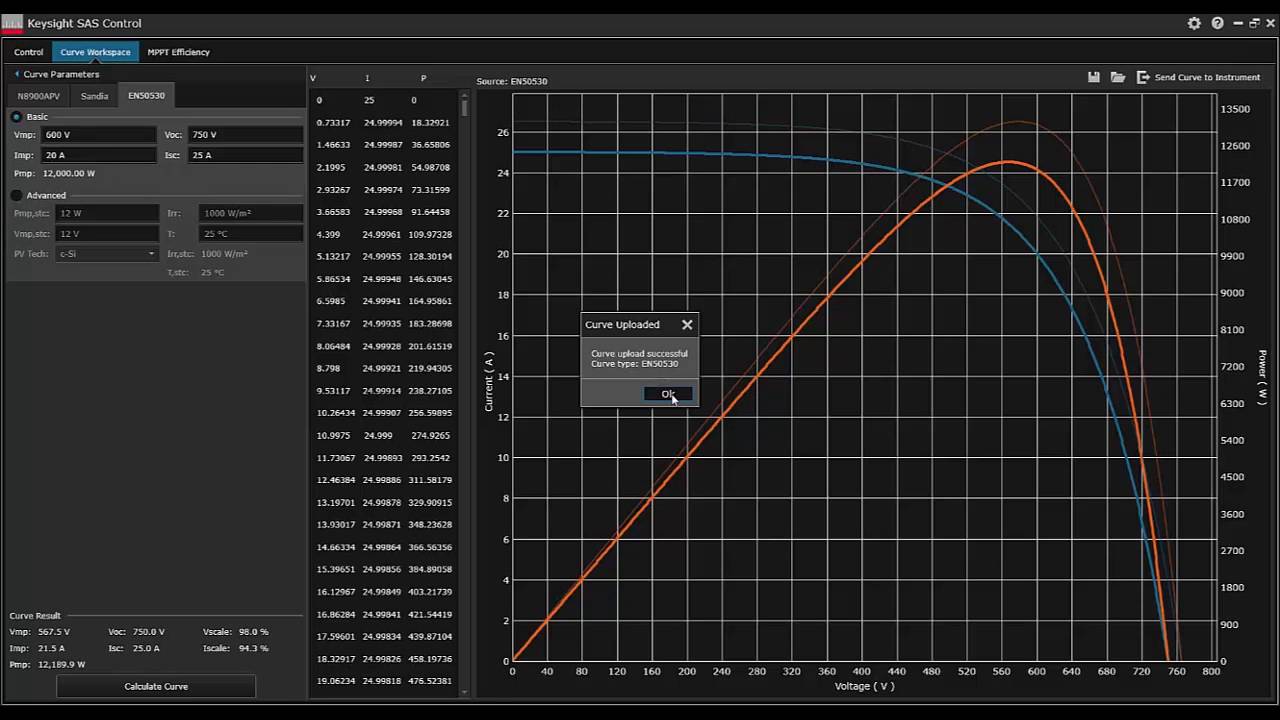Click the I column header in data table
The height and width of the screenshot is (720, 1280).
click(367, 78)
